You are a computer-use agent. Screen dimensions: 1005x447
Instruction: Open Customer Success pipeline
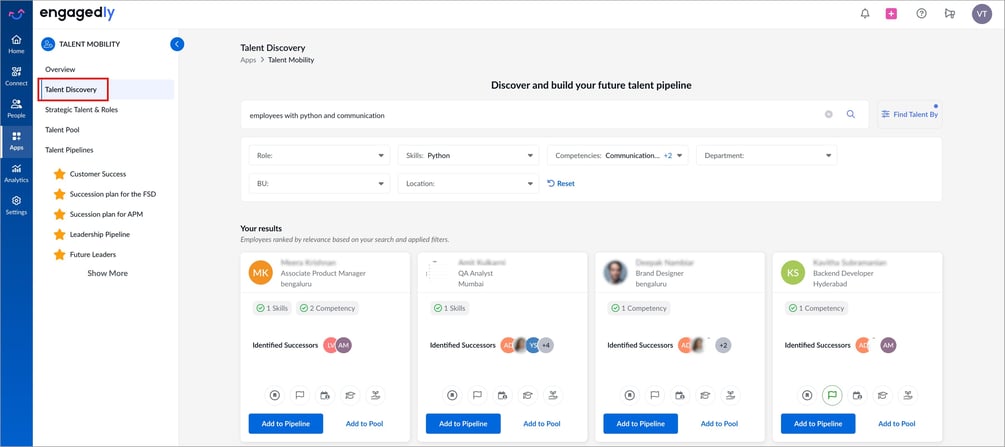click(x=98, y=174)
